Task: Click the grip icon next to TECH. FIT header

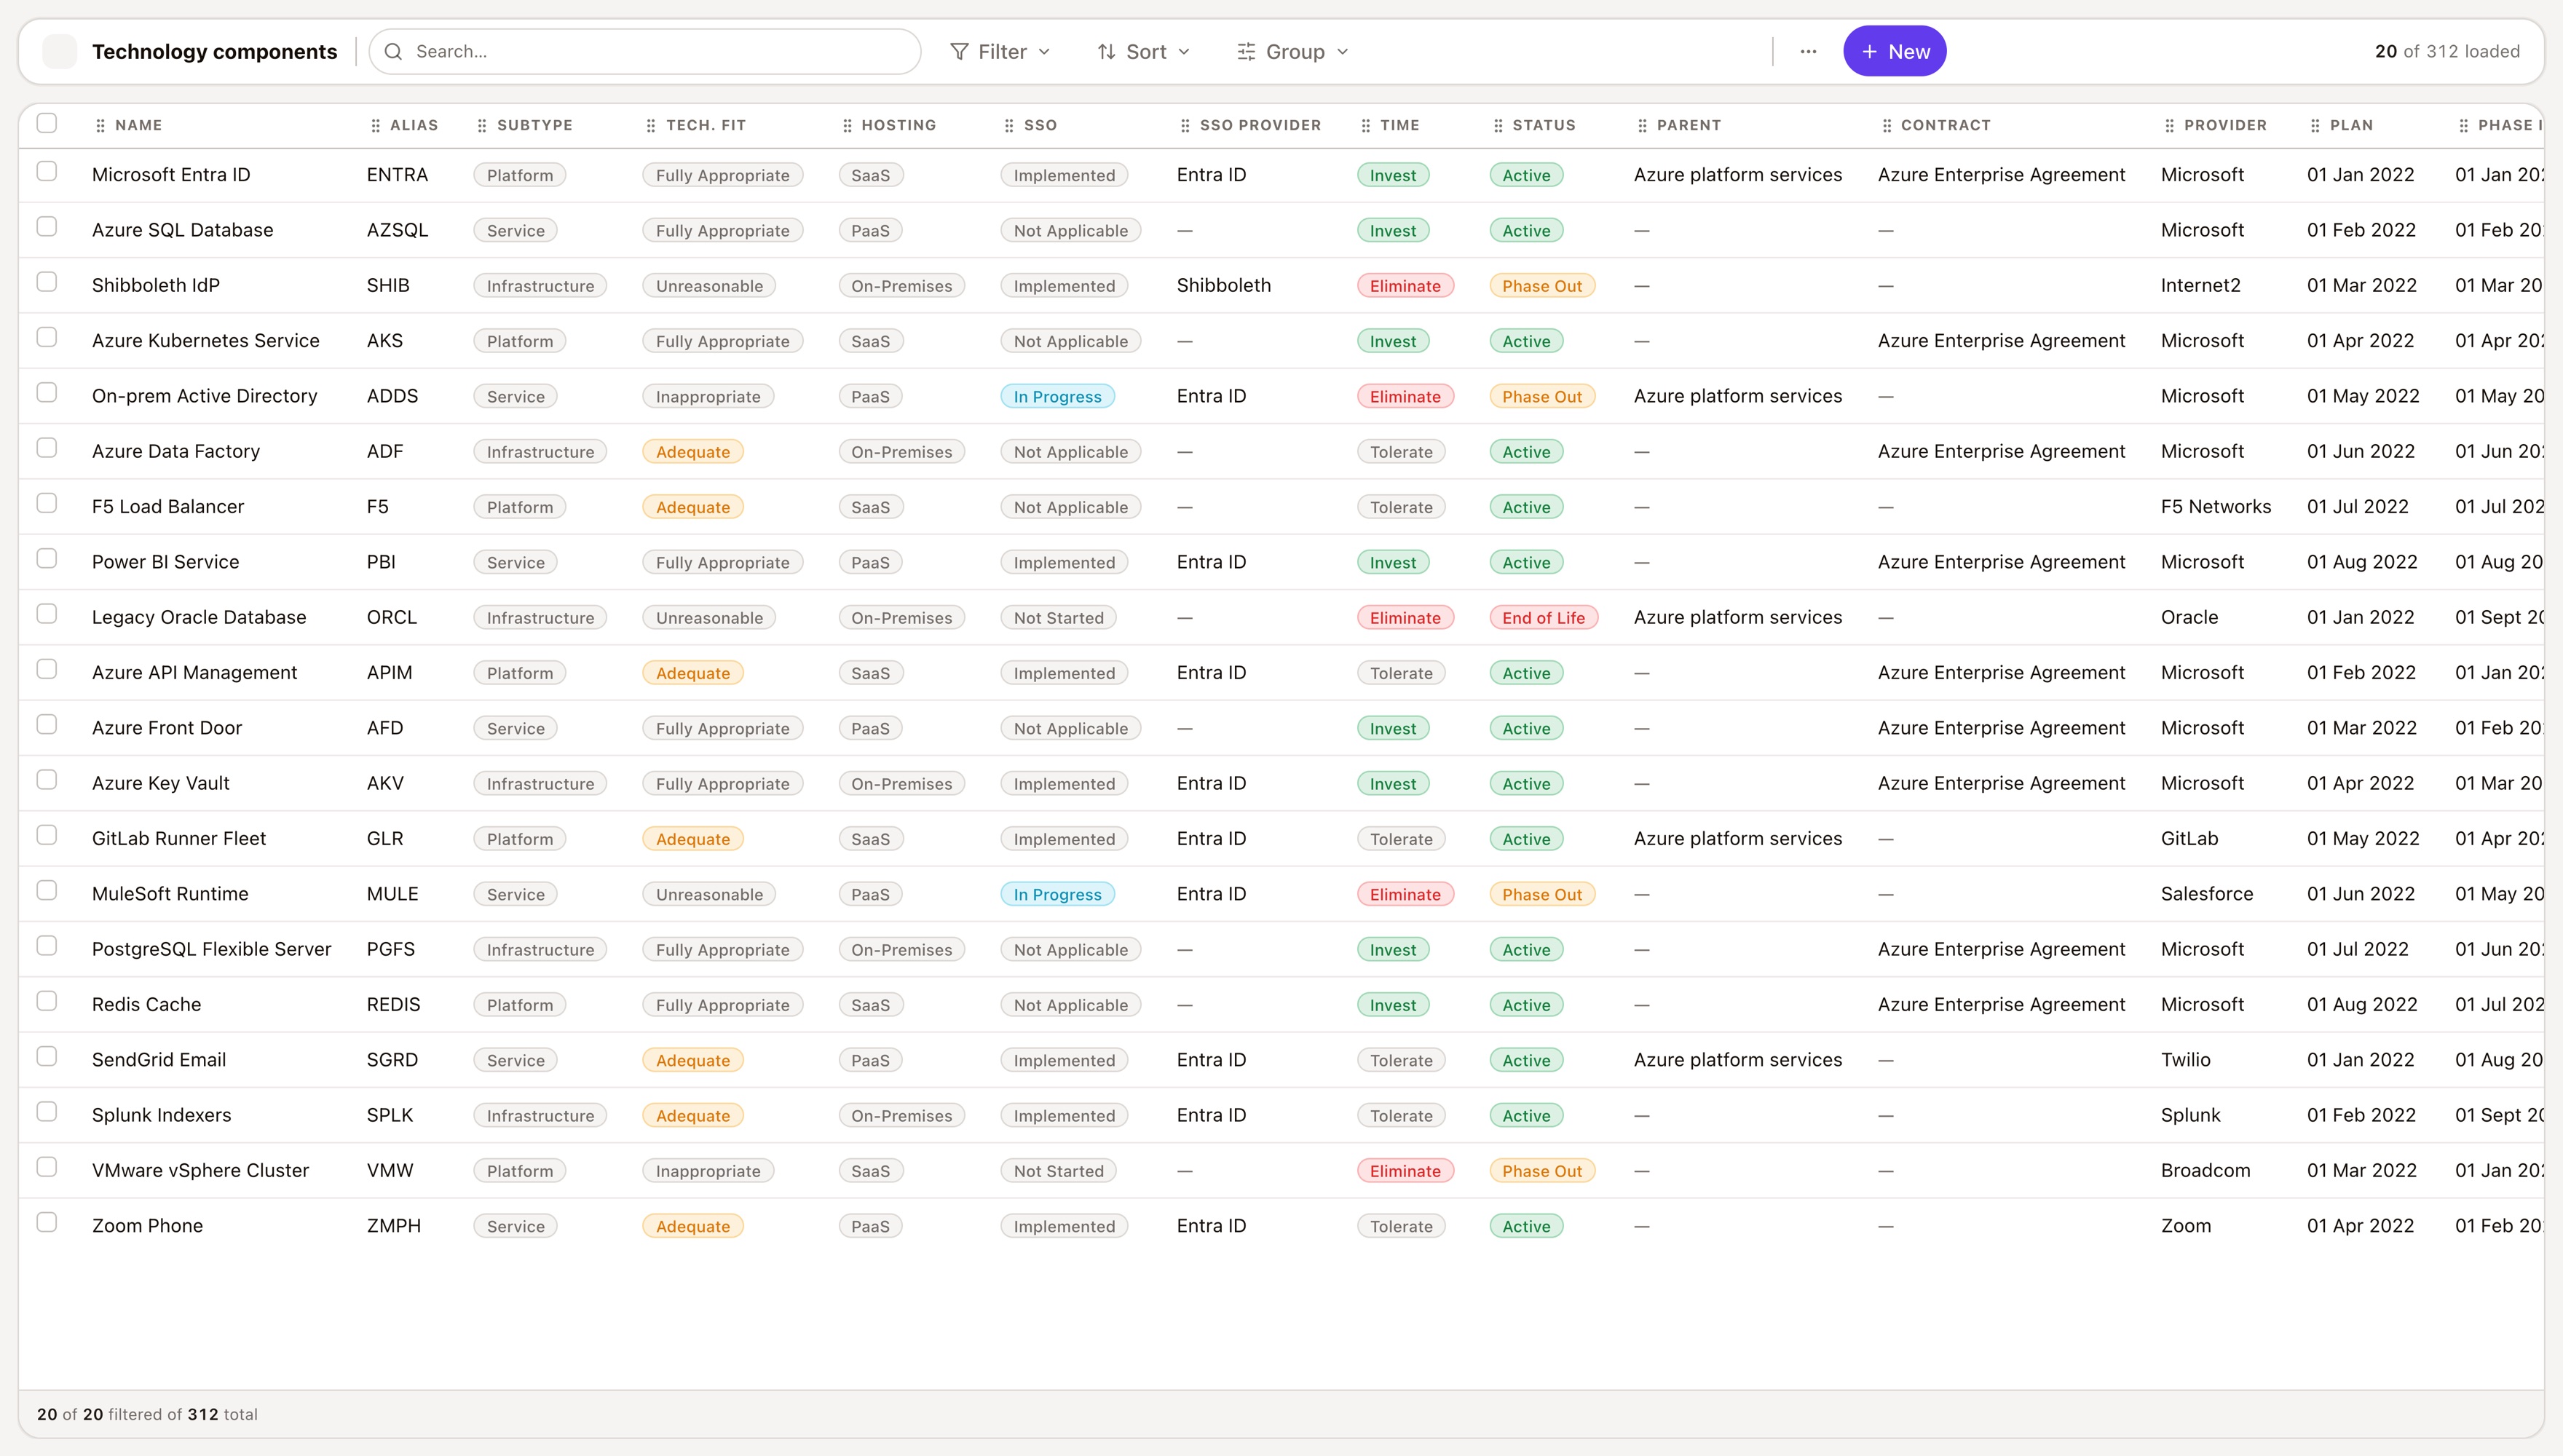Action: (651, 125)
